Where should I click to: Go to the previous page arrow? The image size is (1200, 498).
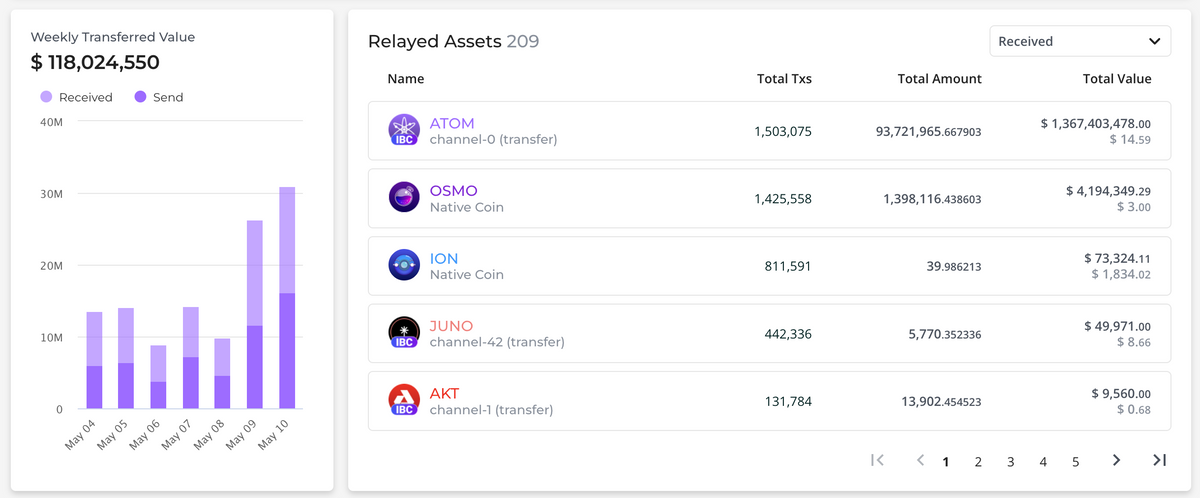920,460
